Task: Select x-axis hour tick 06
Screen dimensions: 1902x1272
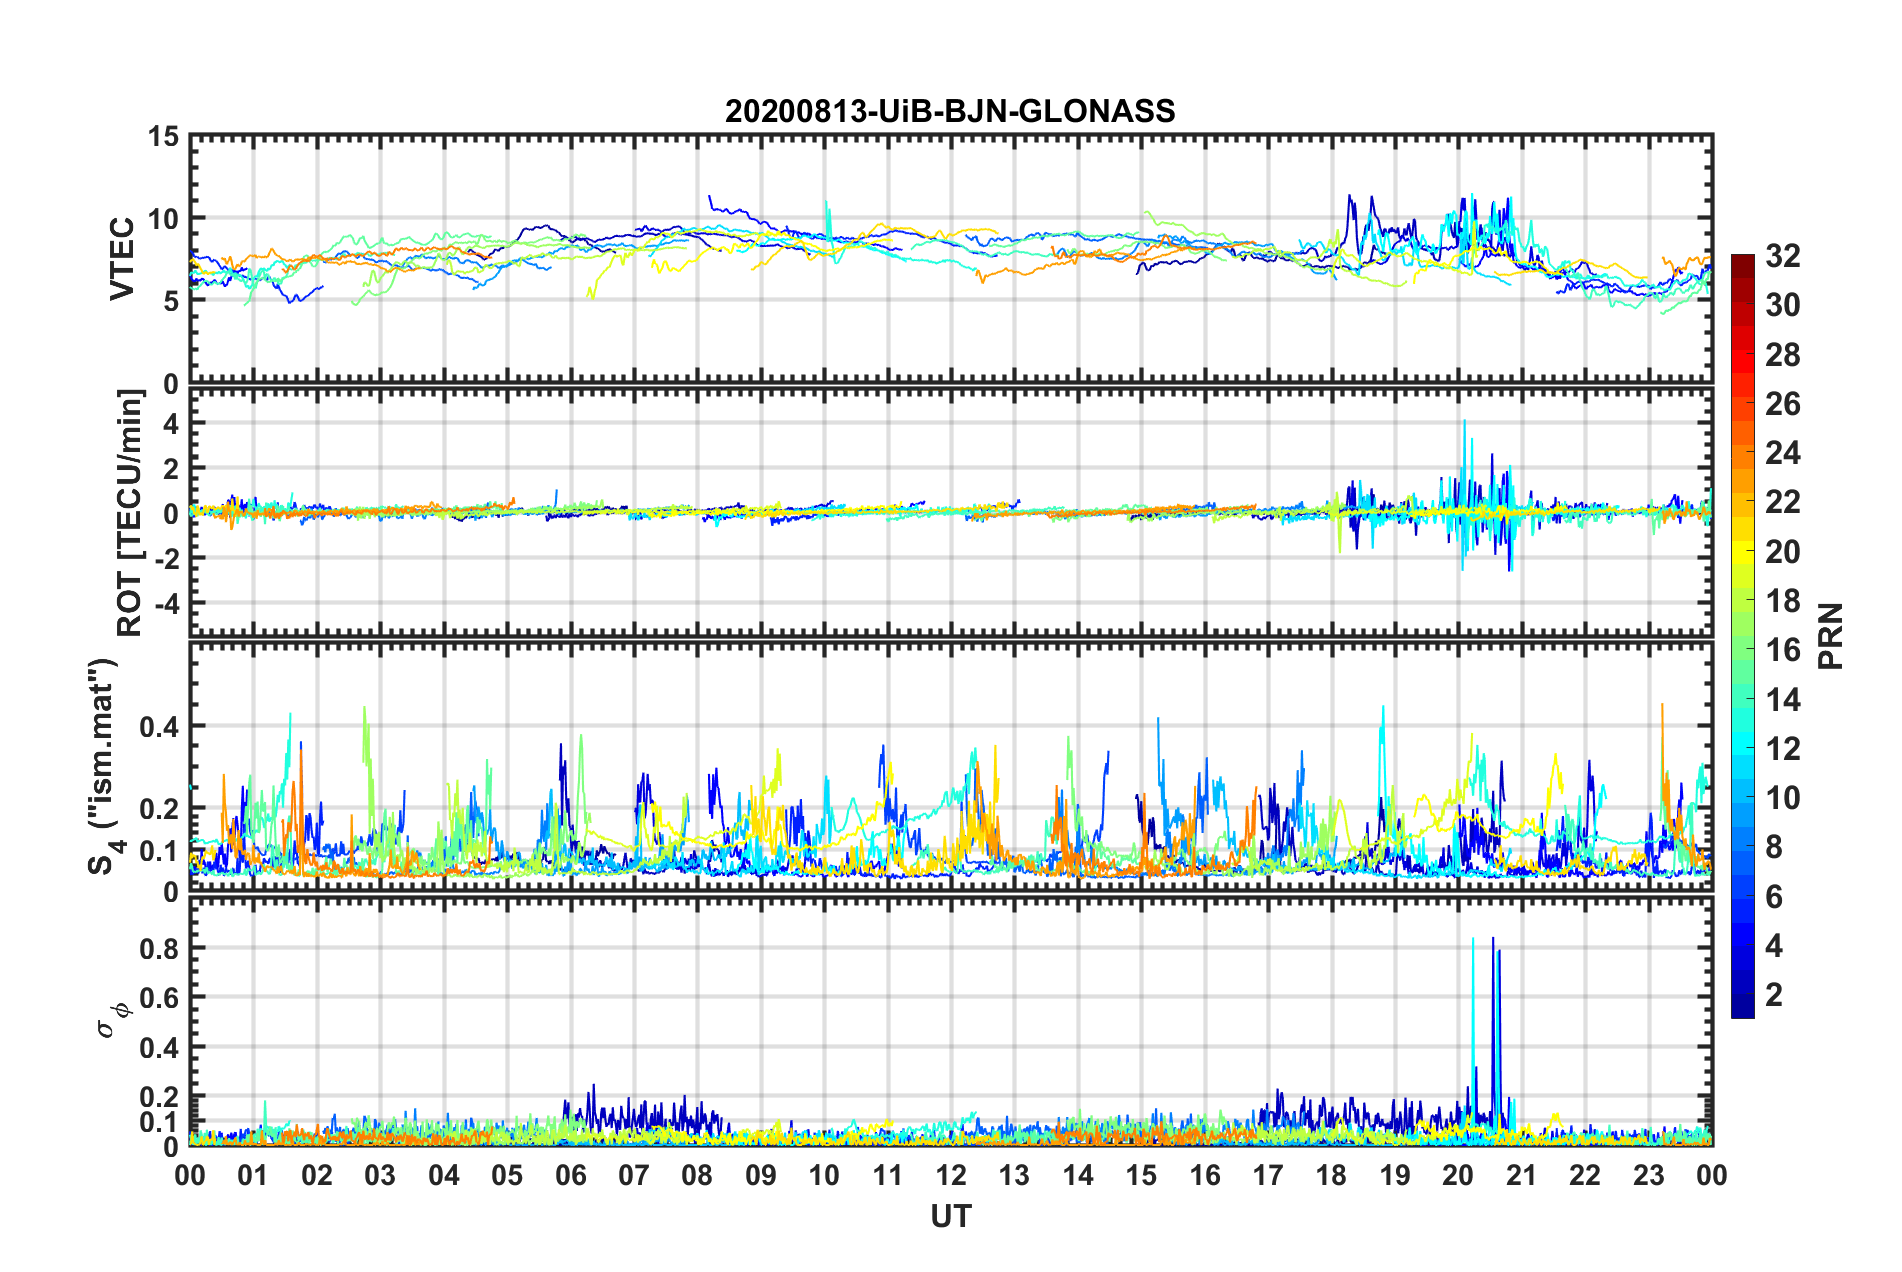Action: click(x=571, y=1175)
